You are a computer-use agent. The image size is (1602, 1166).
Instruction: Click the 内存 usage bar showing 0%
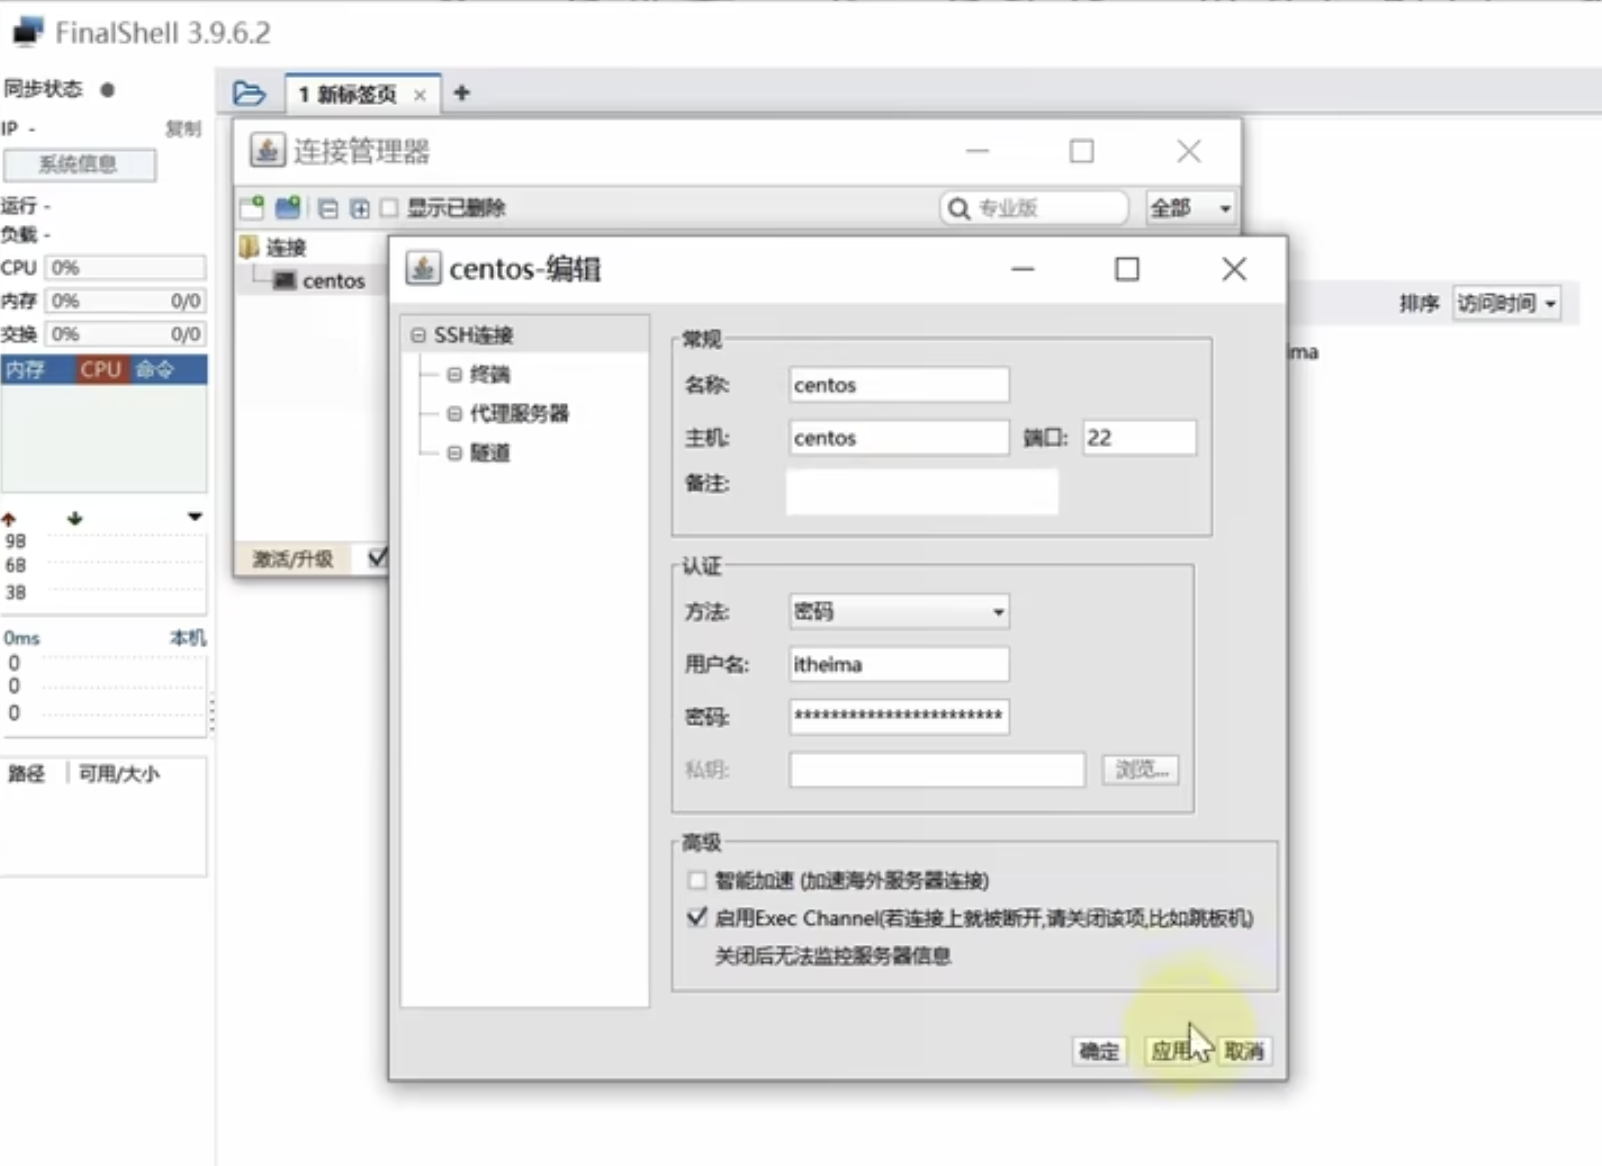[125, 301]
